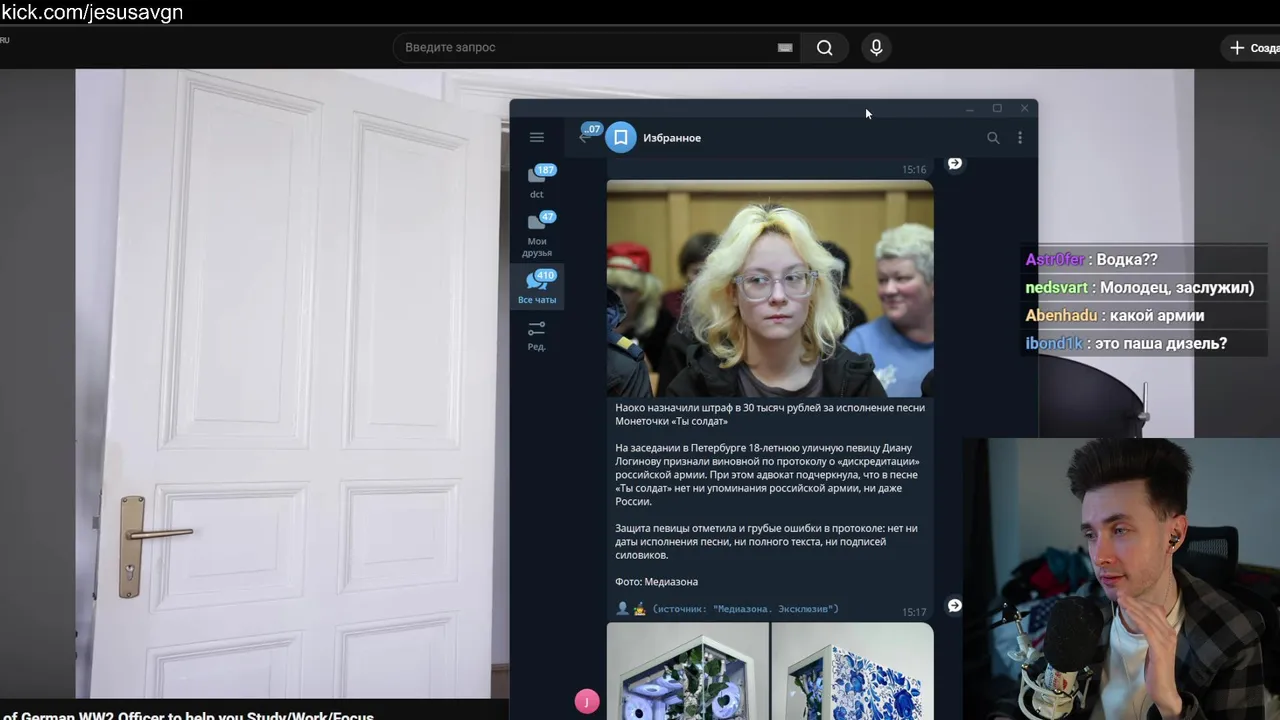This screenshot has height=720, width=1280.
Task: Select the dct chat folder
Action: point(538,181)
